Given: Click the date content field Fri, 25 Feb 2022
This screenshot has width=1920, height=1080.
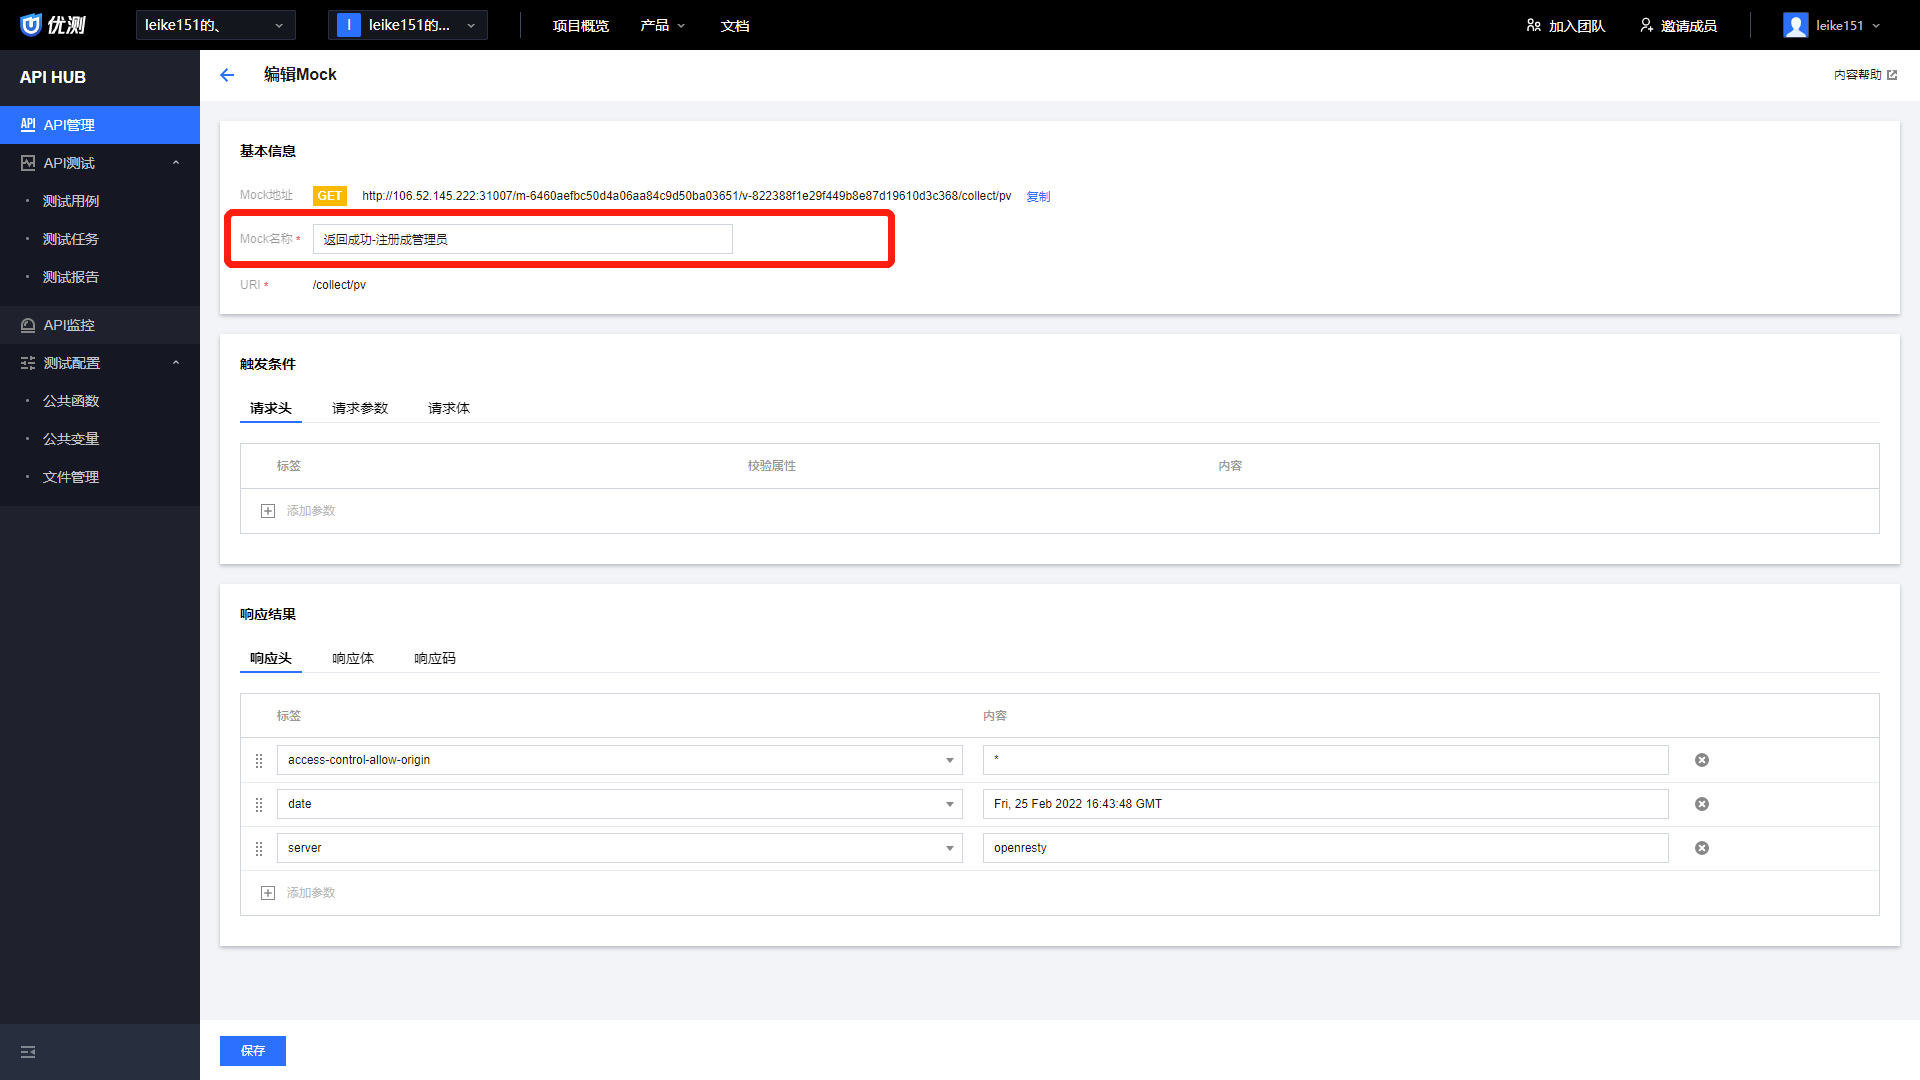Looking at the screenshot, I should coord(1325,804).
